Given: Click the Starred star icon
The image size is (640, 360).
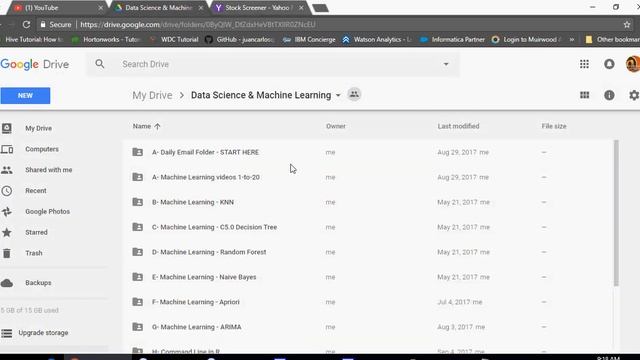Looking at the screenshot, I should tap(7, 232).
